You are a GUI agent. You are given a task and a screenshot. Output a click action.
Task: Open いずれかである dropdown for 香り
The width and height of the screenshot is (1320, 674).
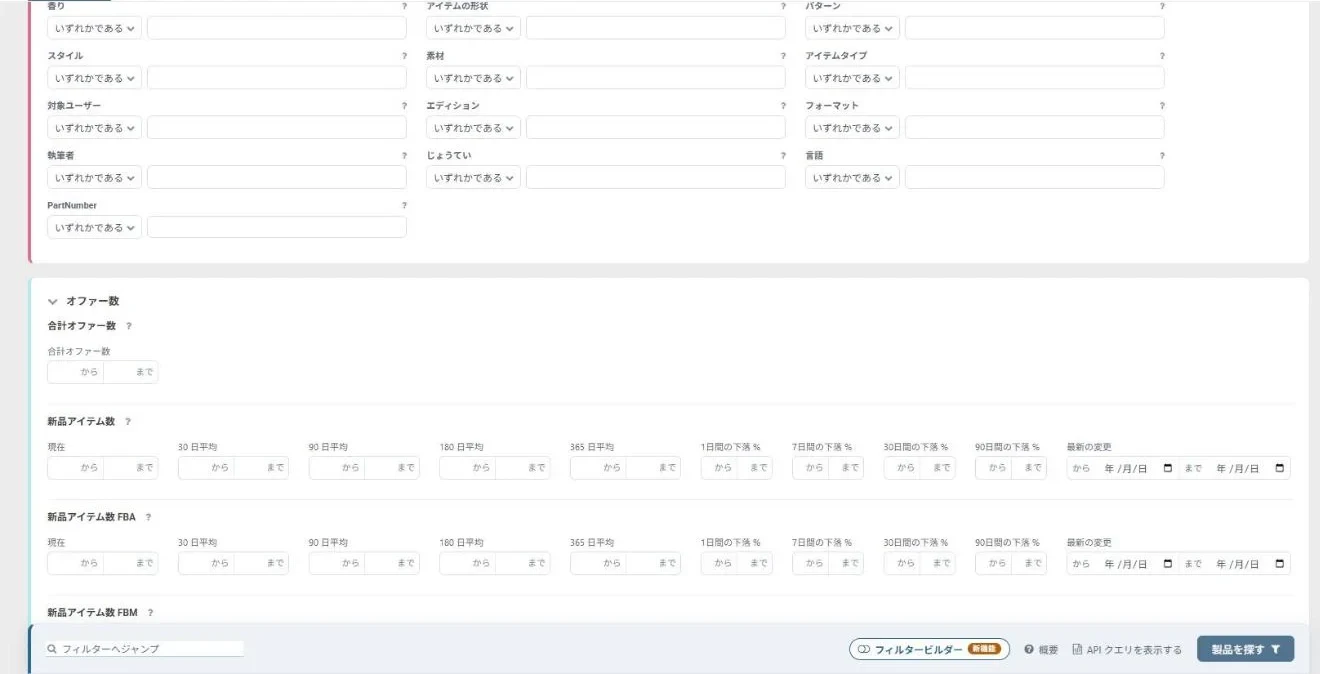(94, 28)
